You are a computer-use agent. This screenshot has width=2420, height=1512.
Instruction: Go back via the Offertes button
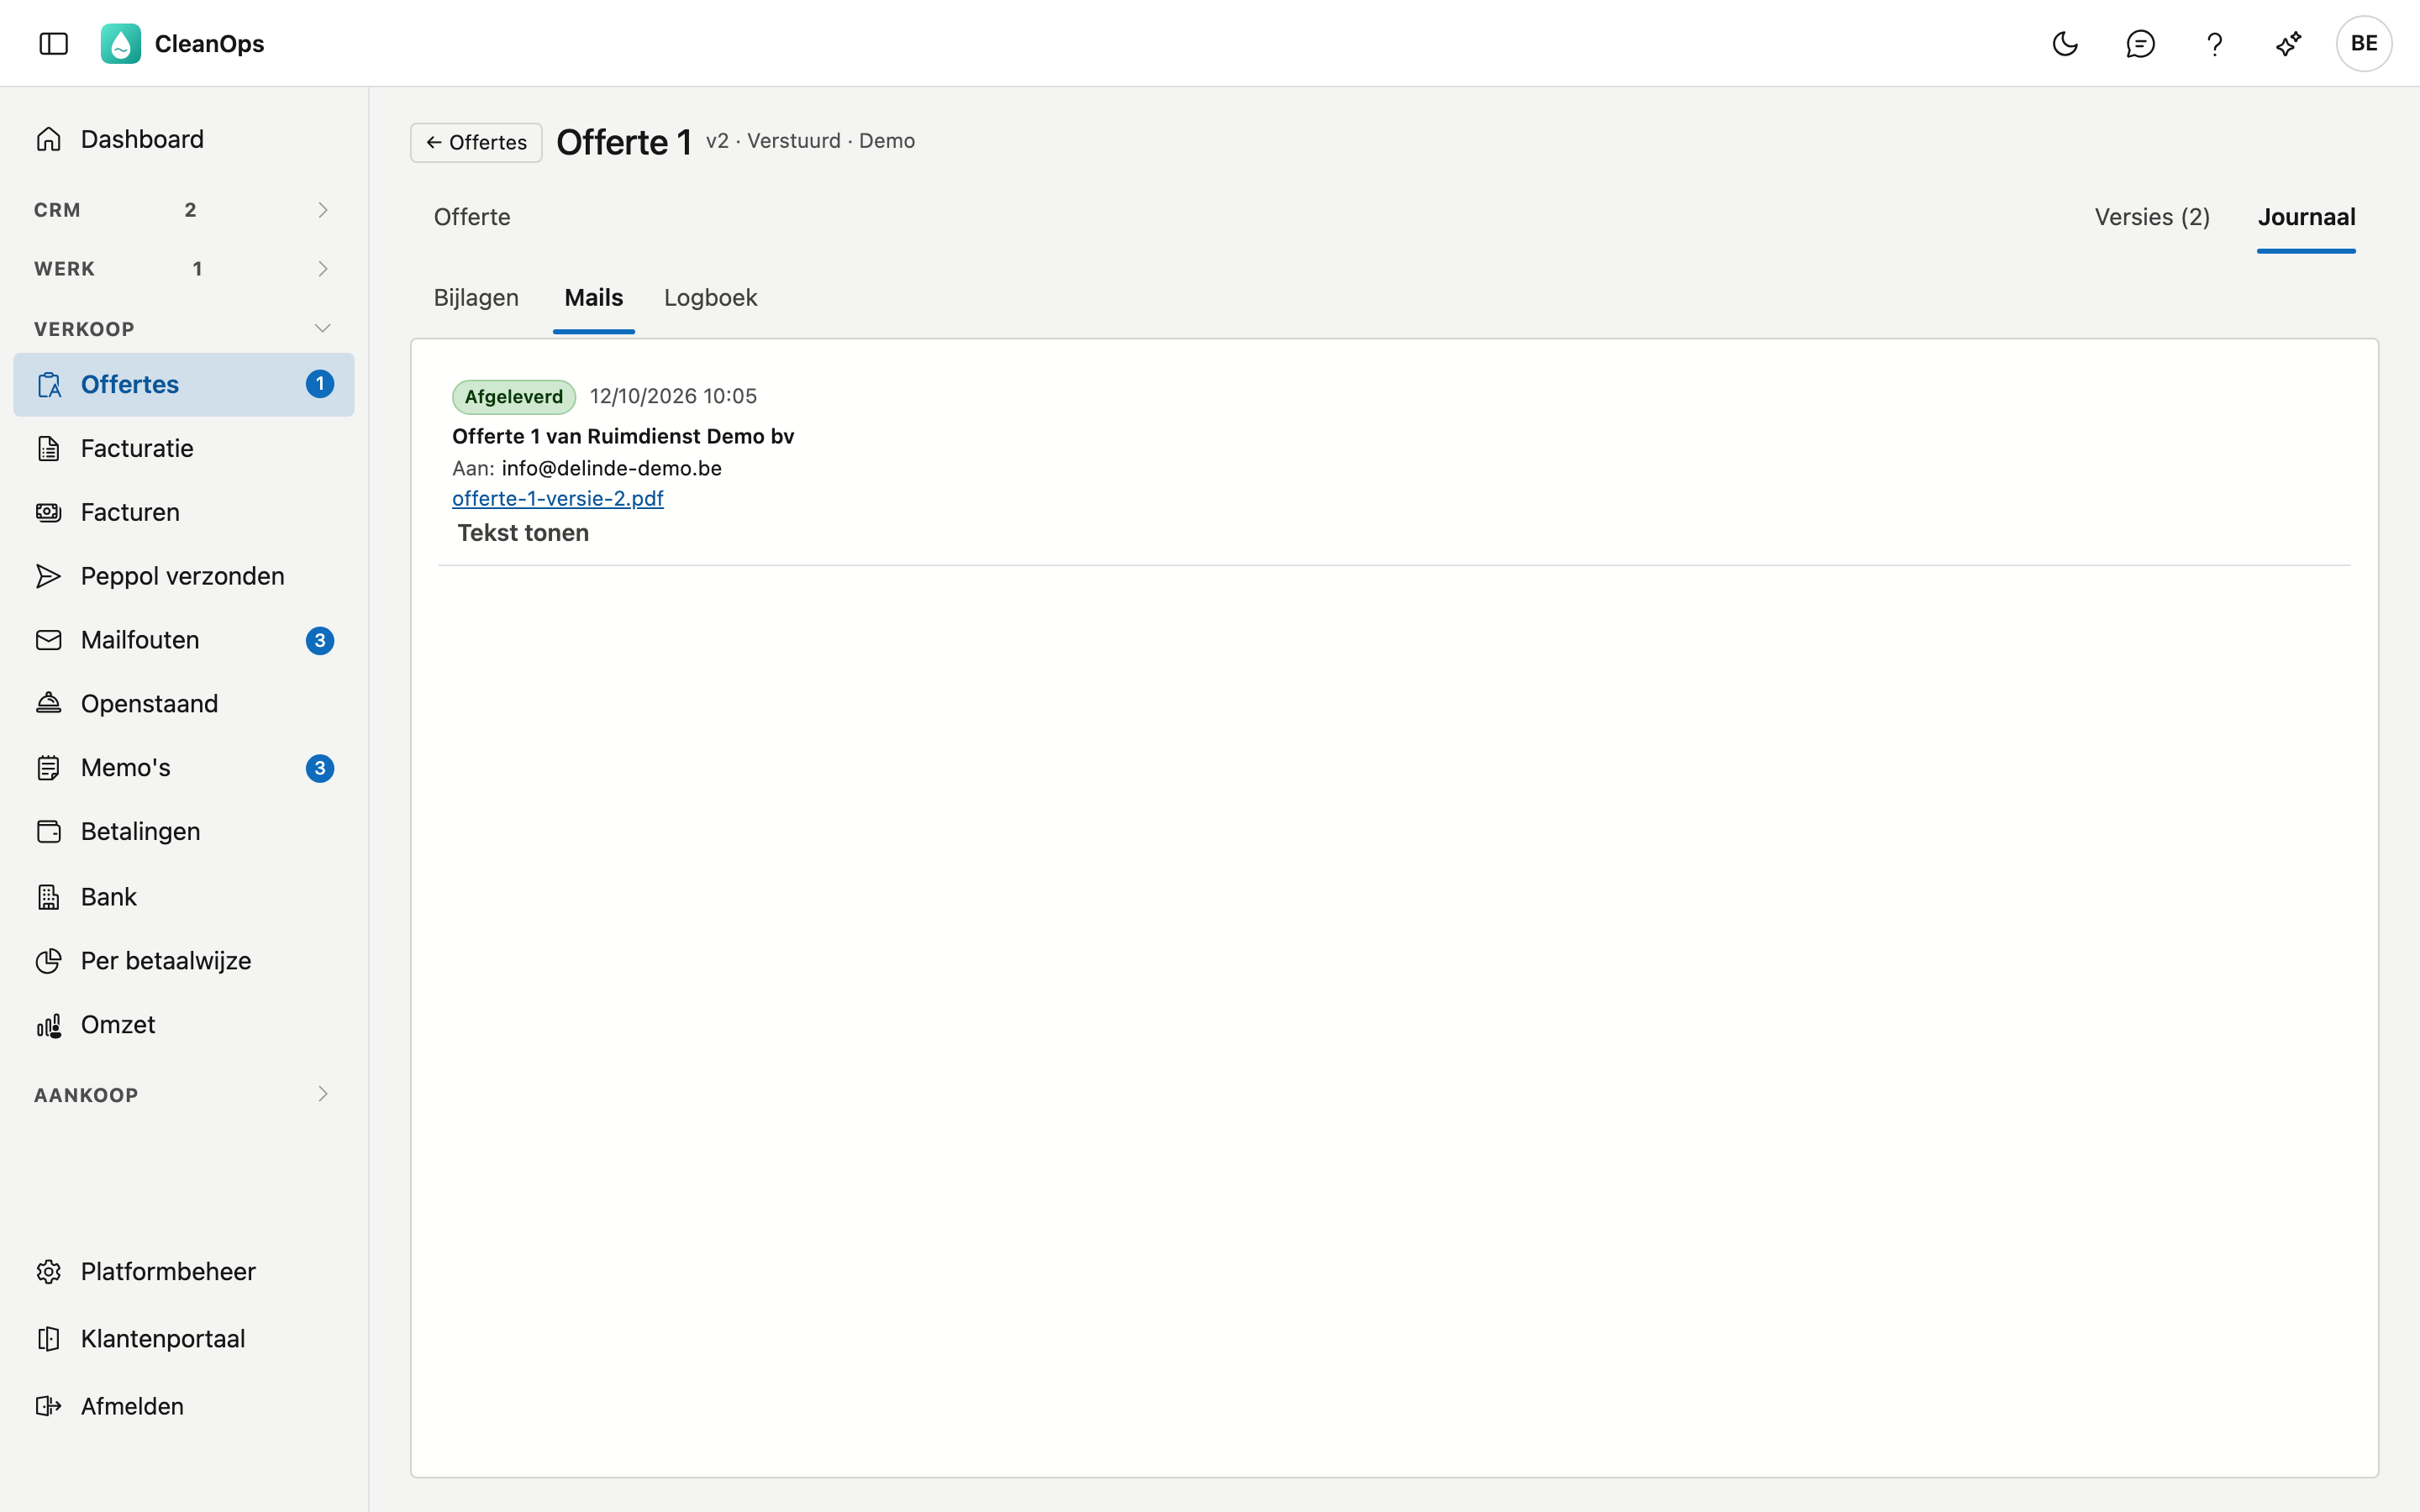point(476,142)
